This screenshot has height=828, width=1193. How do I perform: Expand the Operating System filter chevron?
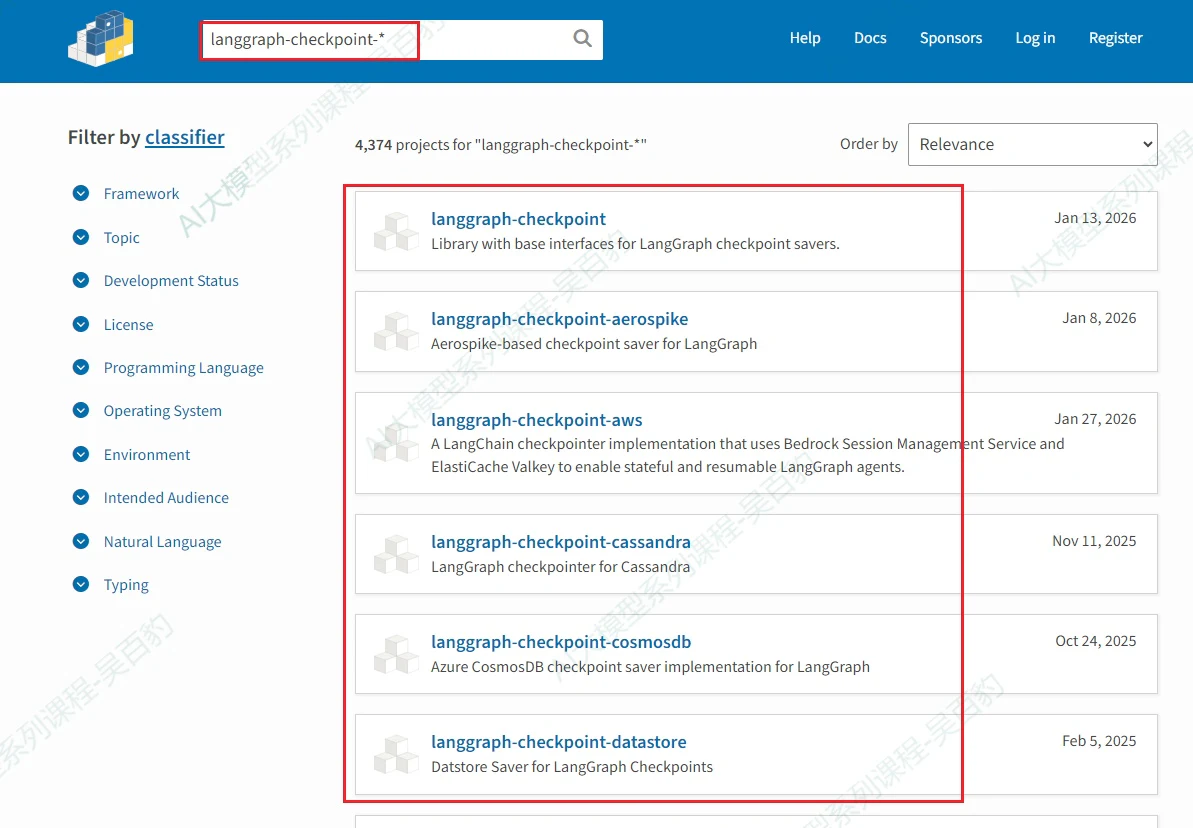(81, 410)
